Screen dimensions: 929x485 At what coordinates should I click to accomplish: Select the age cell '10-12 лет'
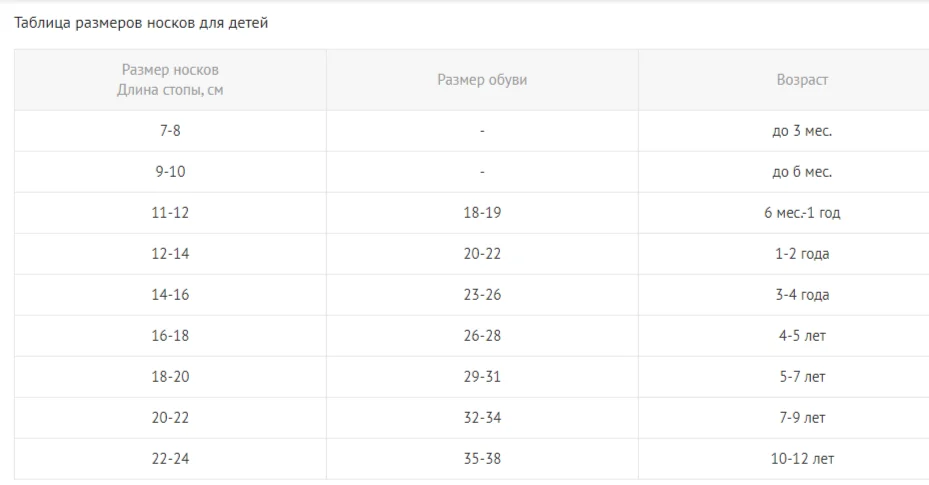[x=802, y=459]
